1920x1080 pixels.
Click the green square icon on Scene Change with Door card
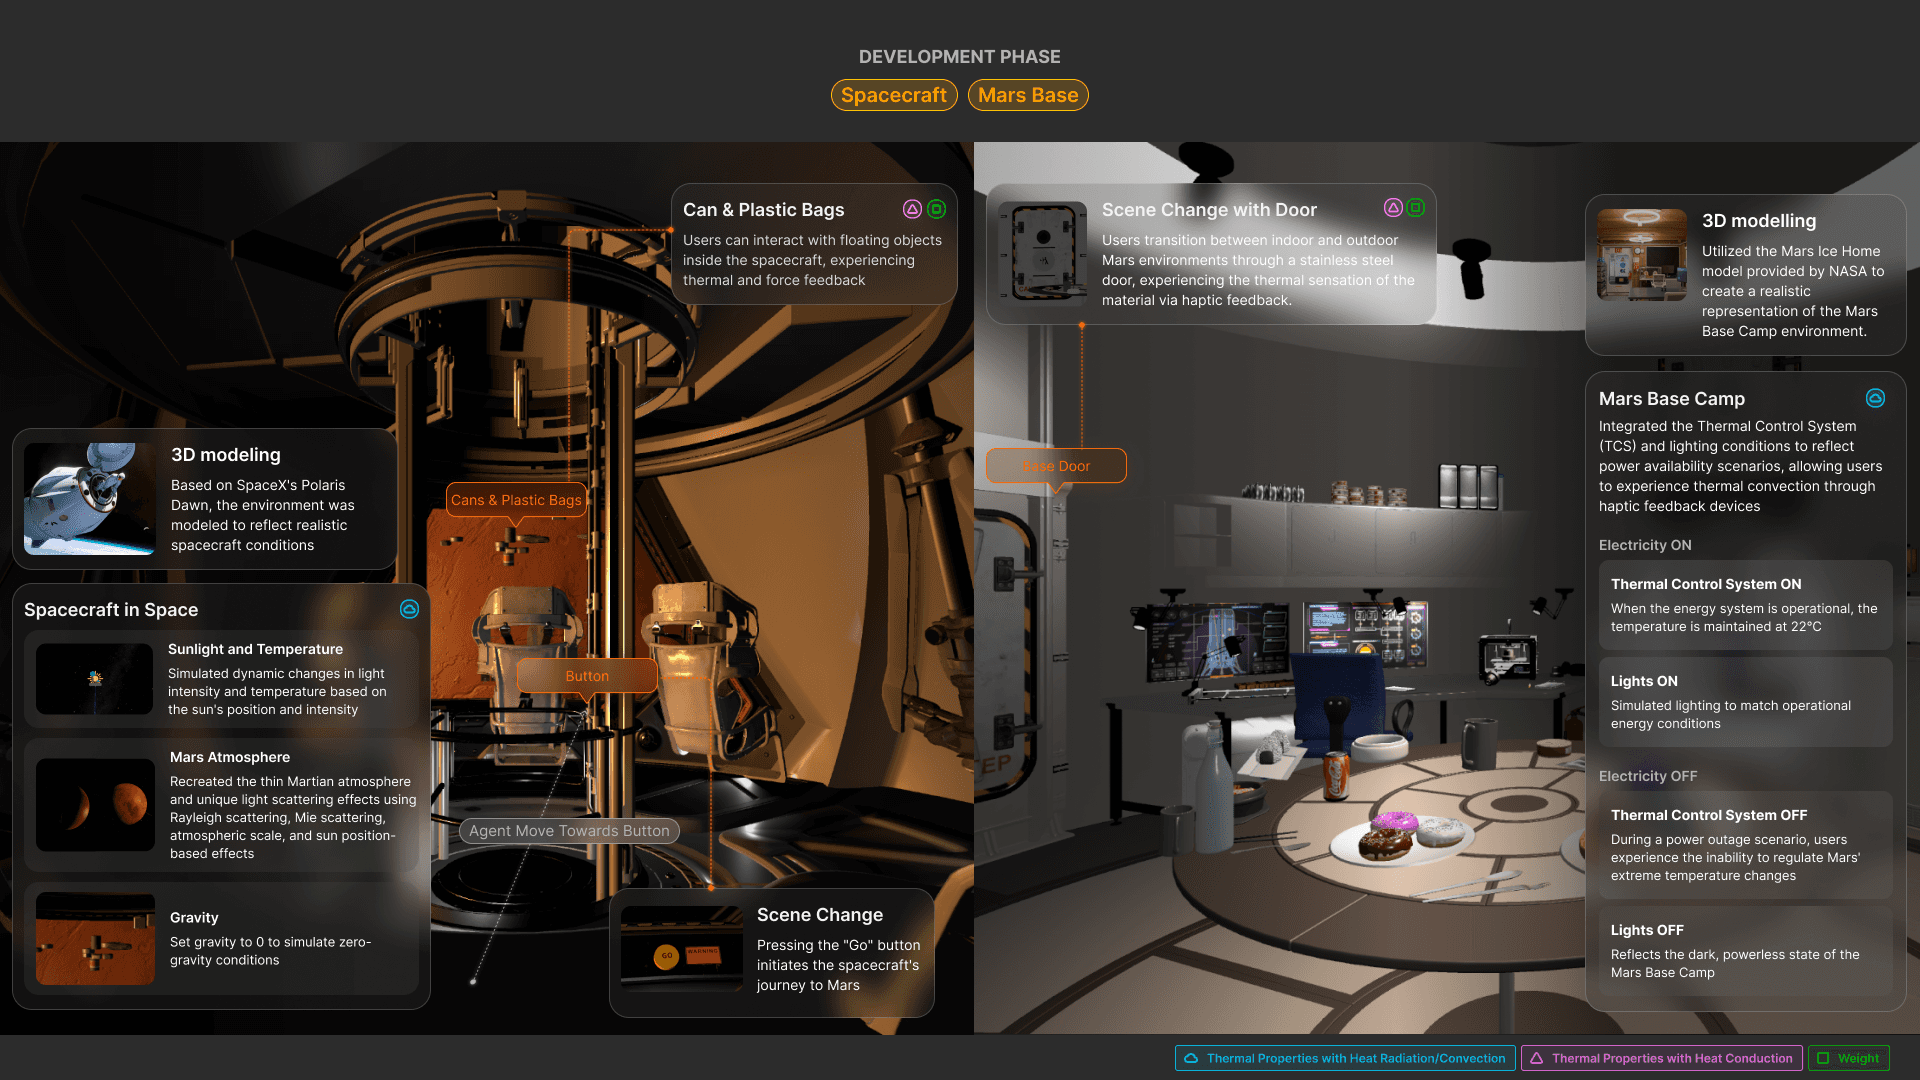(x=1416, y=208)
